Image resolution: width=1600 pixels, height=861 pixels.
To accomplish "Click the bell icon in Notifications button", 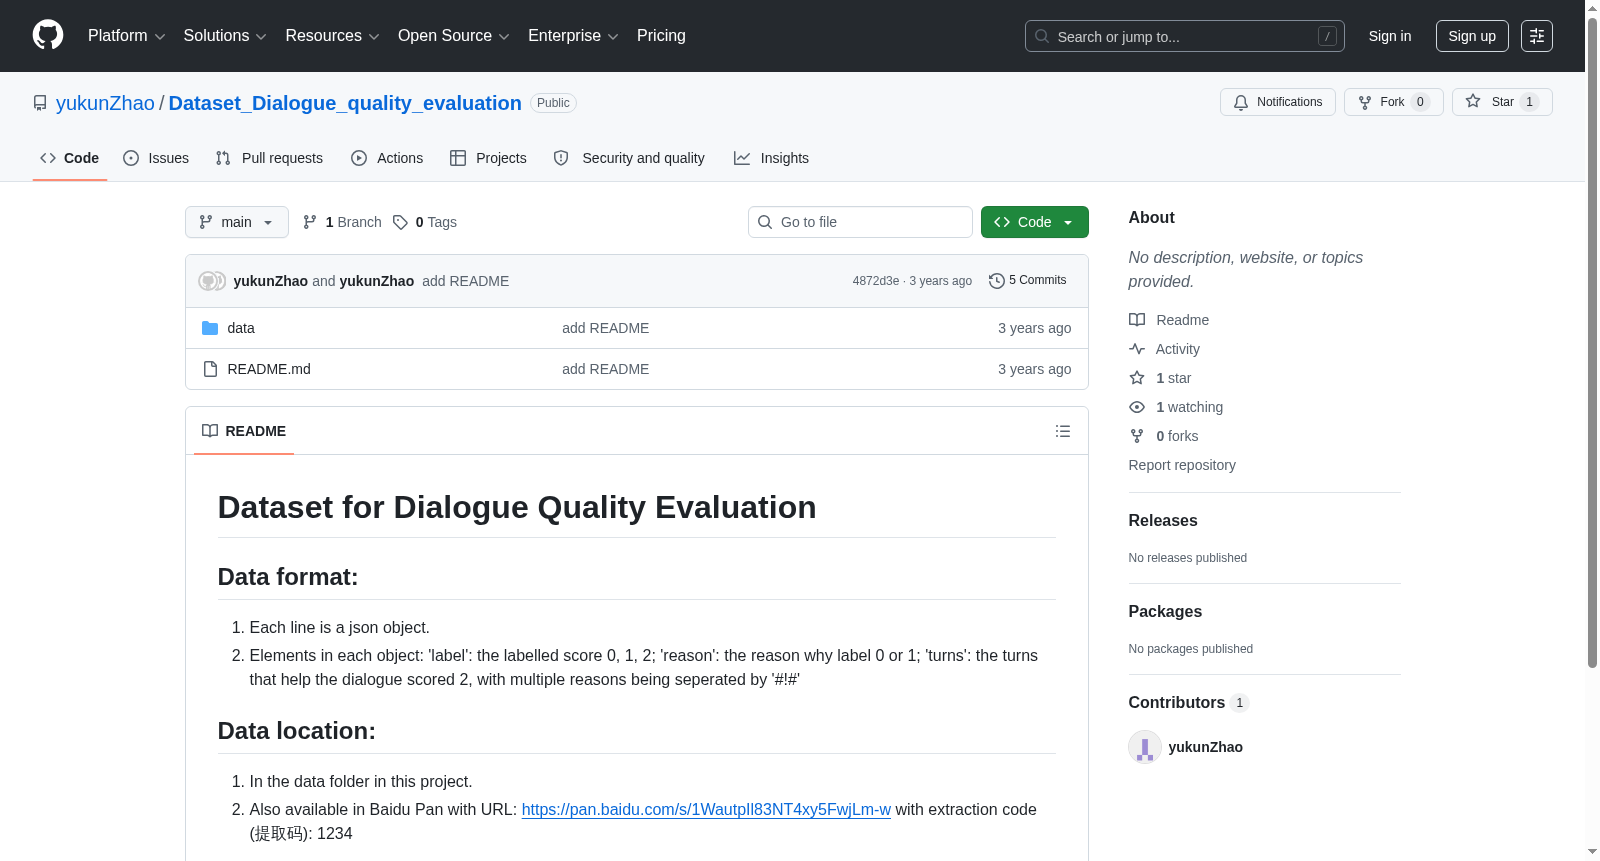I will click(1241, 102).
